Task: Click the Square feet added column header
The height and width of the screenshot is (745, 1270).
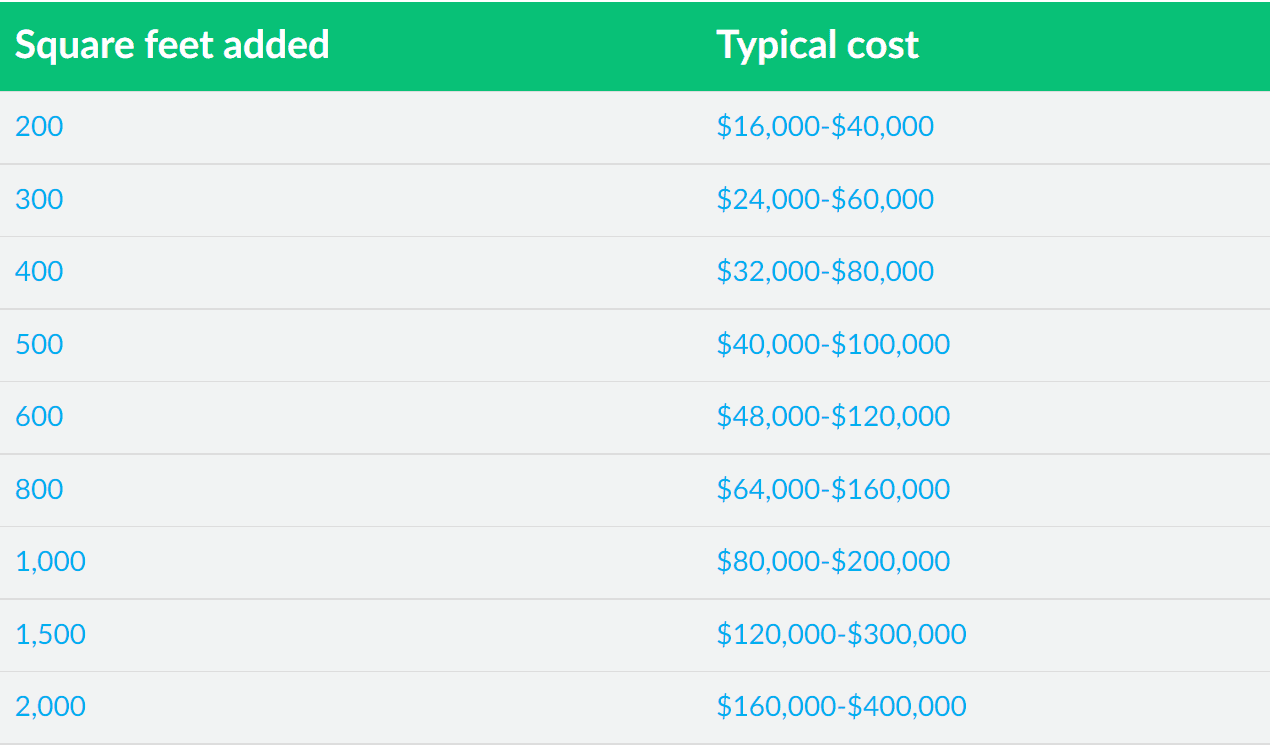Action: coord(172,45)
